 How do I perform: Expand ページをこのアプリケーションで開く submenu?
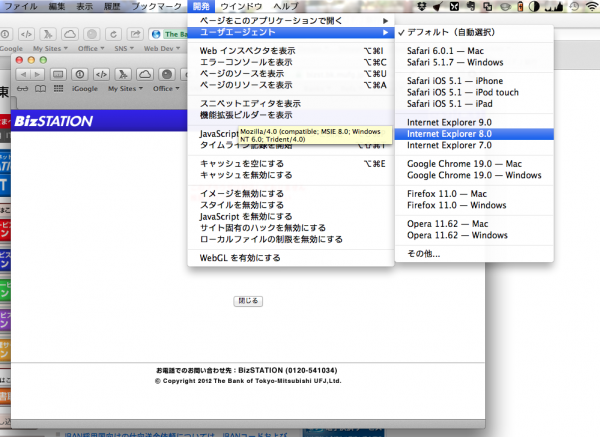[x=291, y=21]
